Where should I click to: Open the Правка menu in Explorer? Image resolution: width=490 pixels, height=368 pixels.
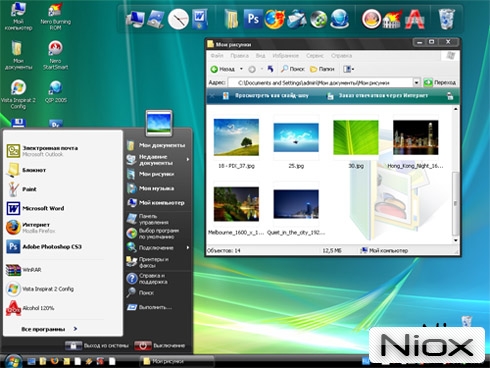[239, 56]
